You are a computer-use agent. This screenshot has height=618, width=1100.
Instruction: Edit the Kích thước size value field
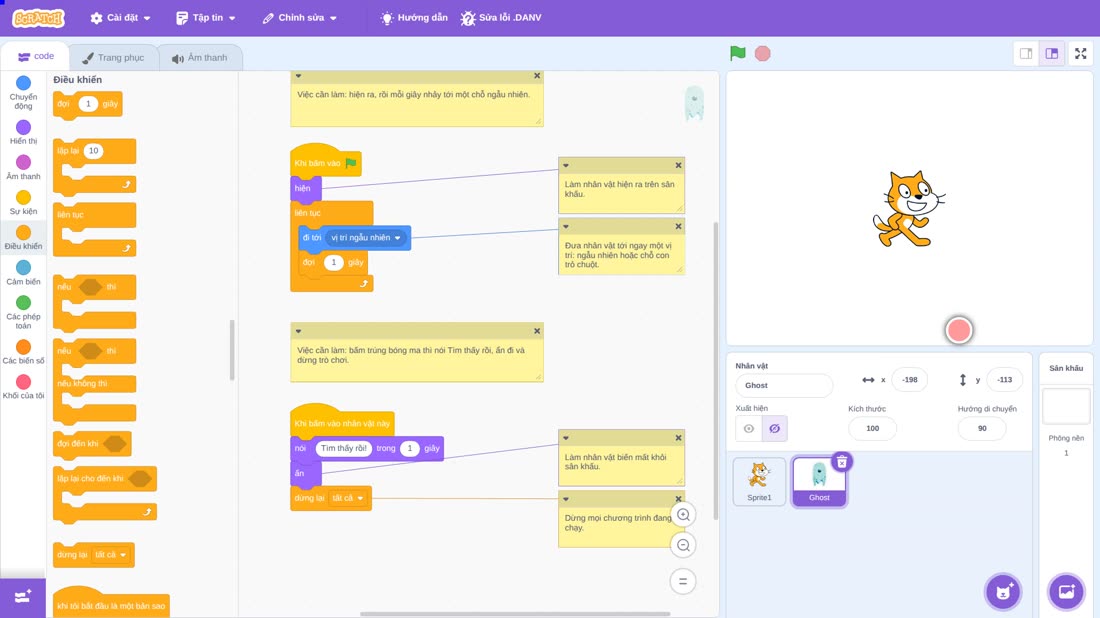coord(872,429)
